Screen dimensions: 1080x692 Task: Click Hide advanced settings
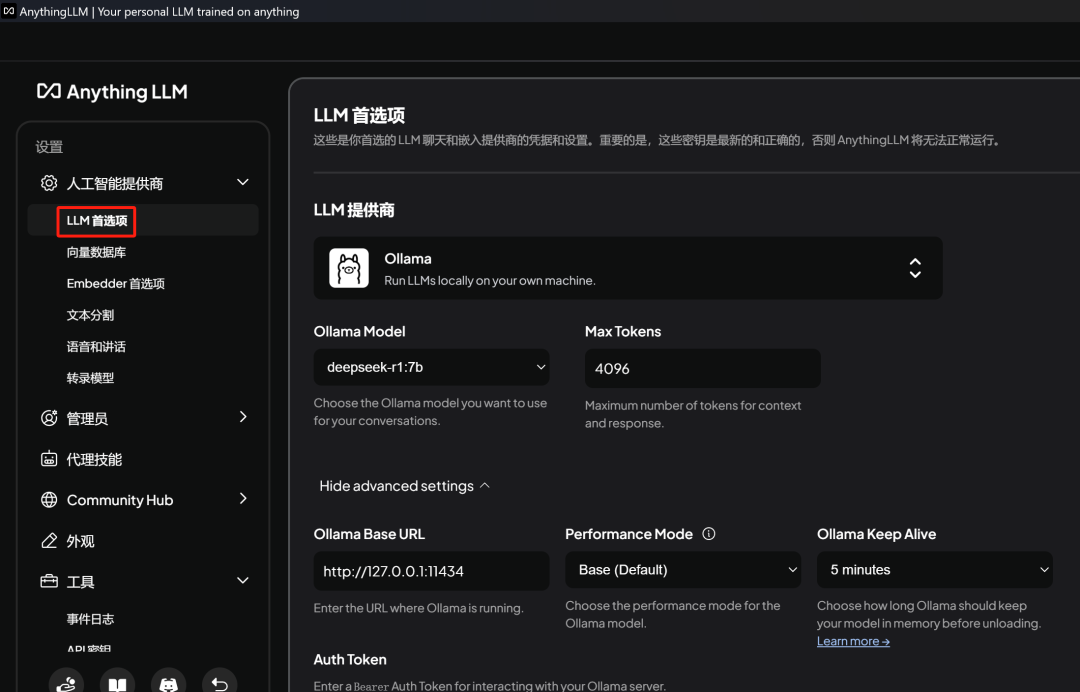[404, 486]
